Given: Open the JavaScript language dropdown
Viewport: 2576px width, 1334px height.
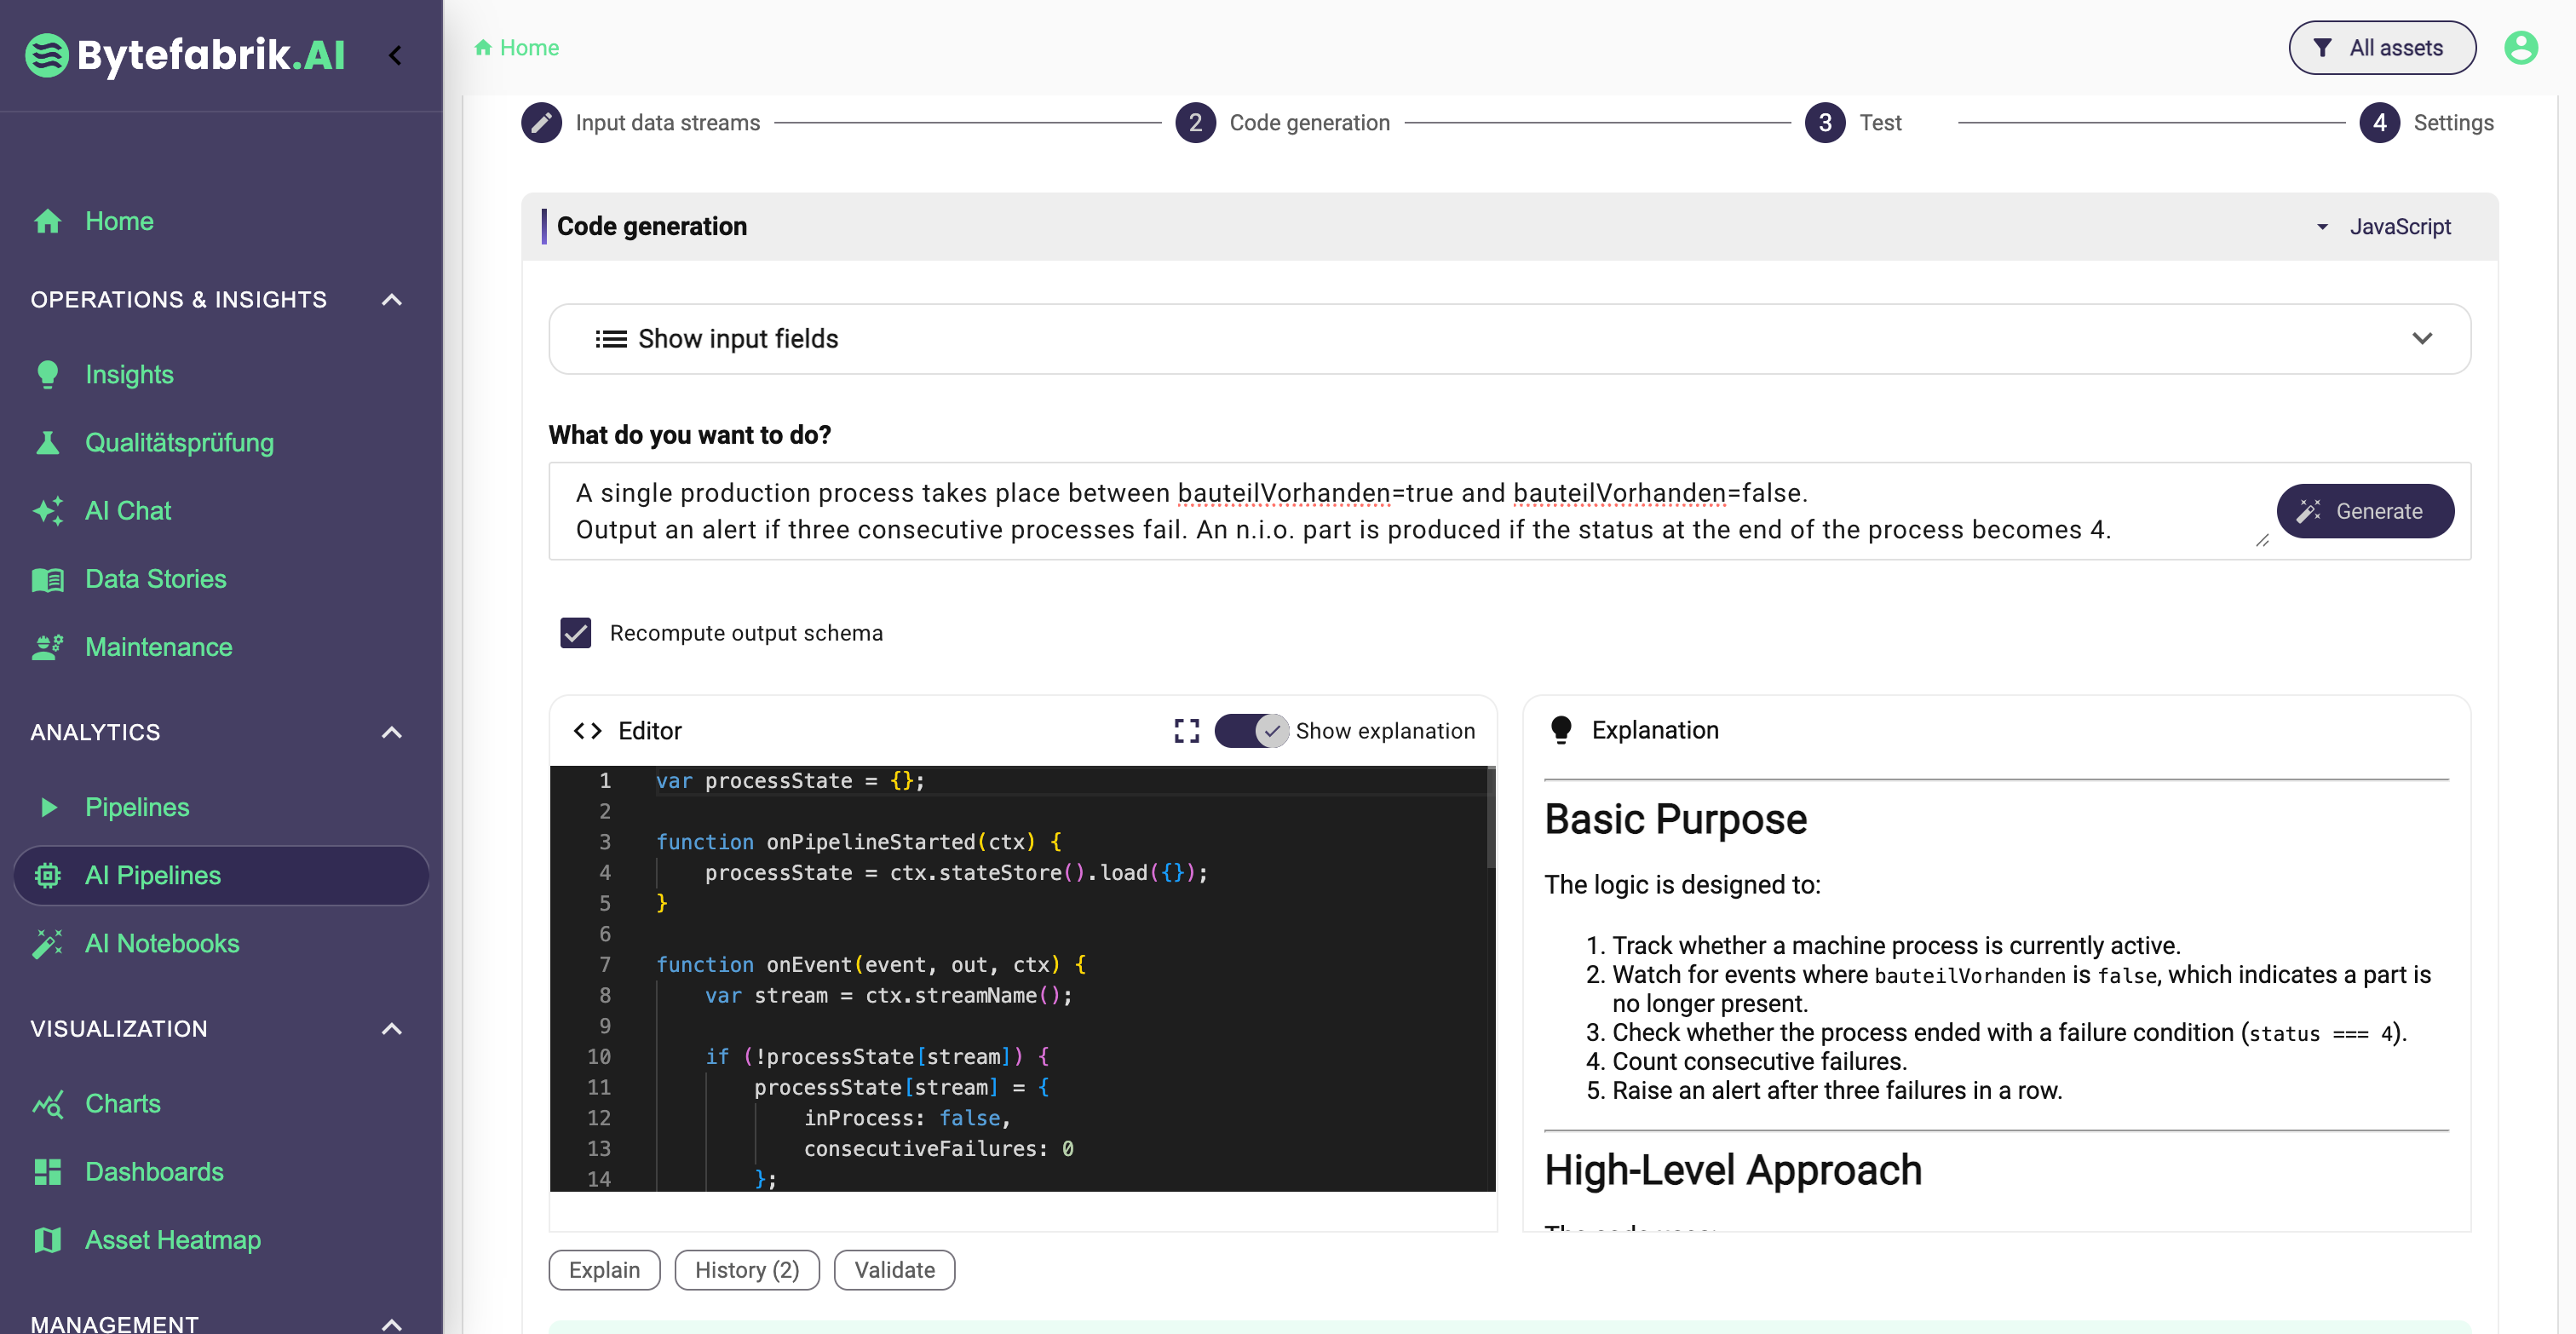Looking at the screenshot, I should pyautogui.click(x=2384, y=227).
